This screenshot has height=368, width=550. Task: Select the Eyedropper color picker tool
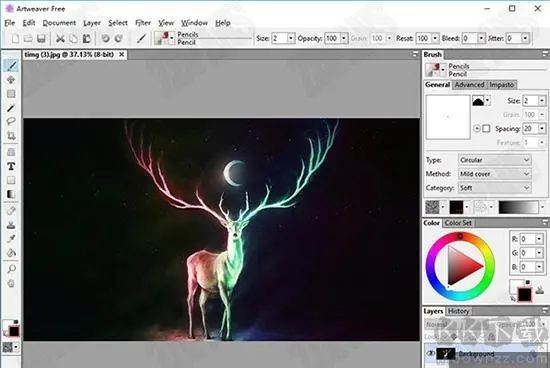click(x=11, y=239)
